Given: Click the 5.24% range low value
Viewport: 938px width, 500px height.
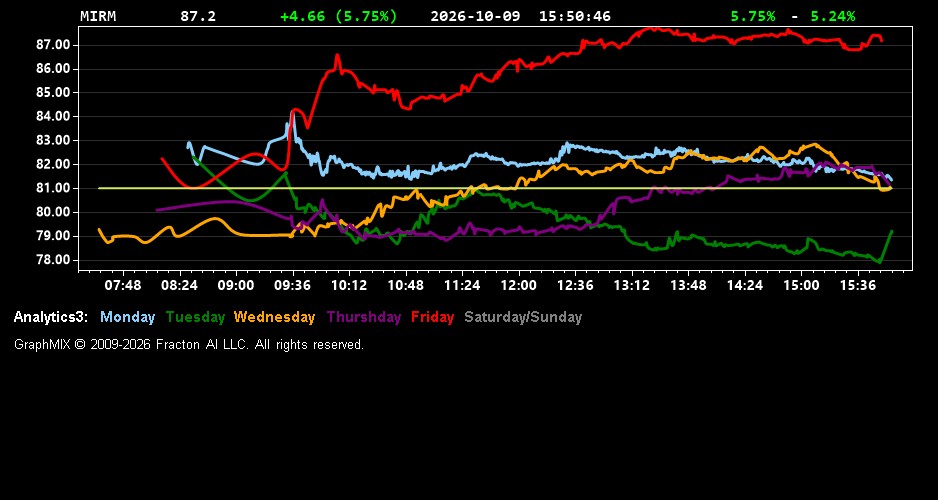Looking at the screenshot, I should click(x=833, y=17).
